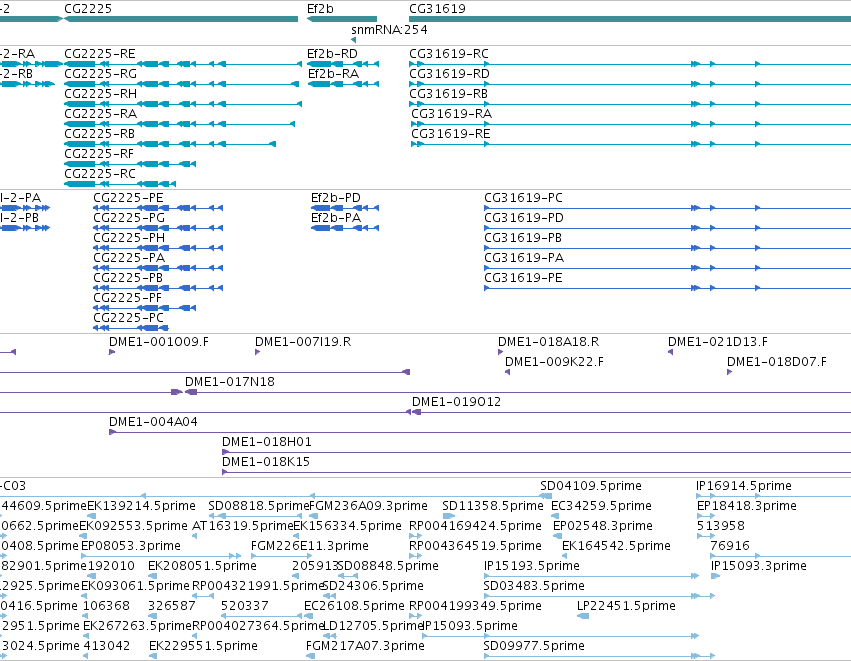Select transcript CG31619-RC label
851x661 pixels.
pyautogui.click(x=449, y=54)
